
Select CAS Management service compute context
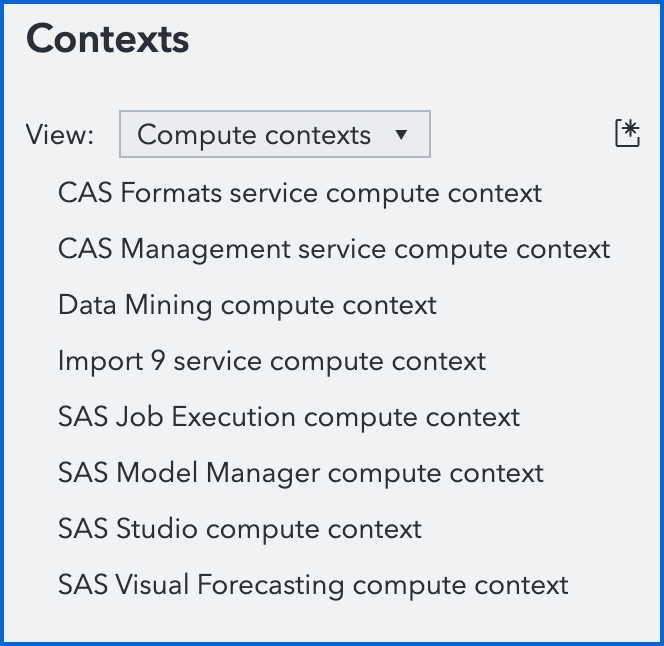click(333, 249)
